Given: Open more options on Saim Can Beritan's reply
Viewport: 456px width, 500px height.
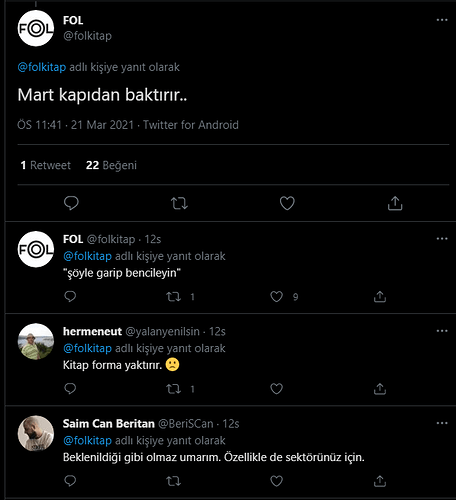Looking at the screenshot, I should click(442, 423).
